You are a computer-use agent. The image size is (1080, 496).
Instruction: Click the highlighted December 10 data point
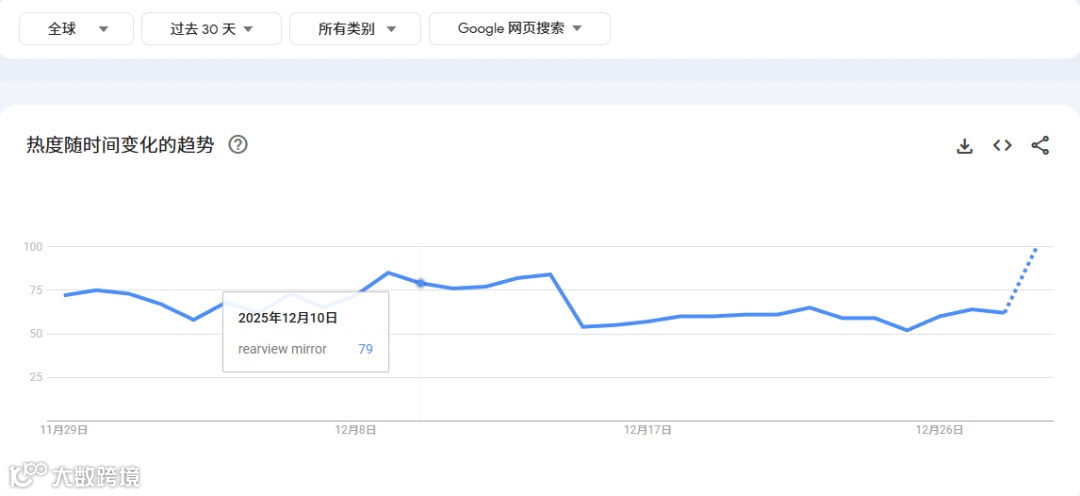click(x=421, y=283)
